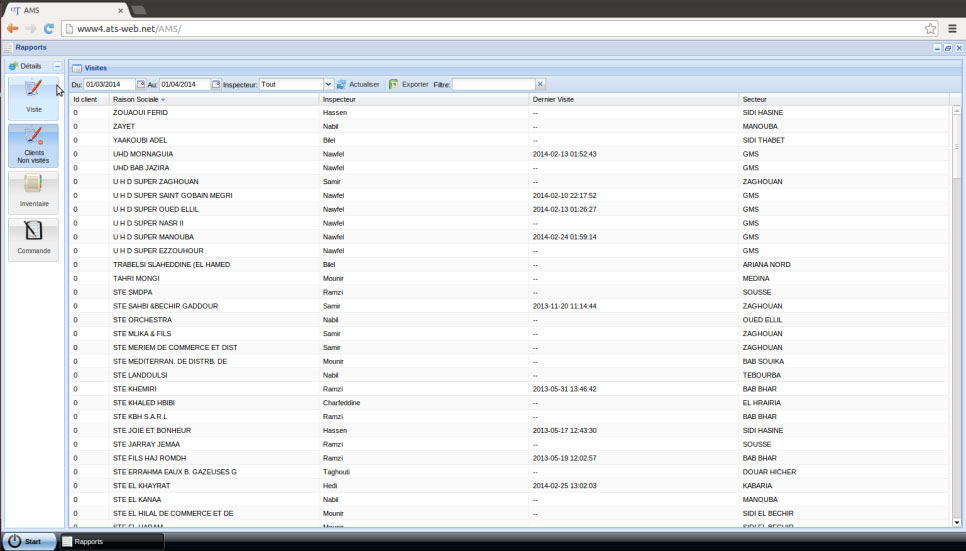
Task: Bookmark this page with star icon
Action: click(930, 28)
